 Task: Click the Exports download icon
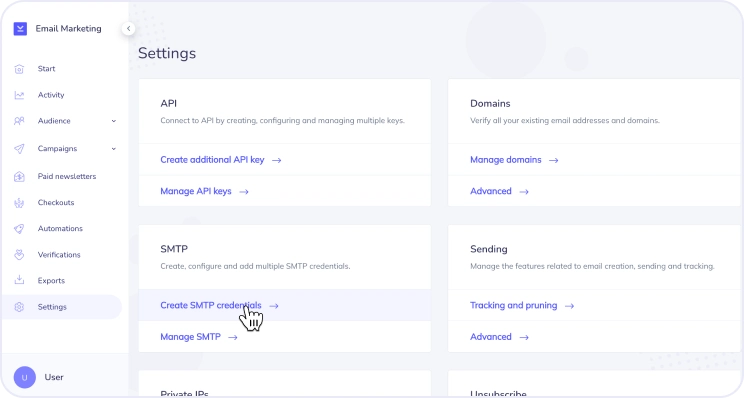[19, 281]
